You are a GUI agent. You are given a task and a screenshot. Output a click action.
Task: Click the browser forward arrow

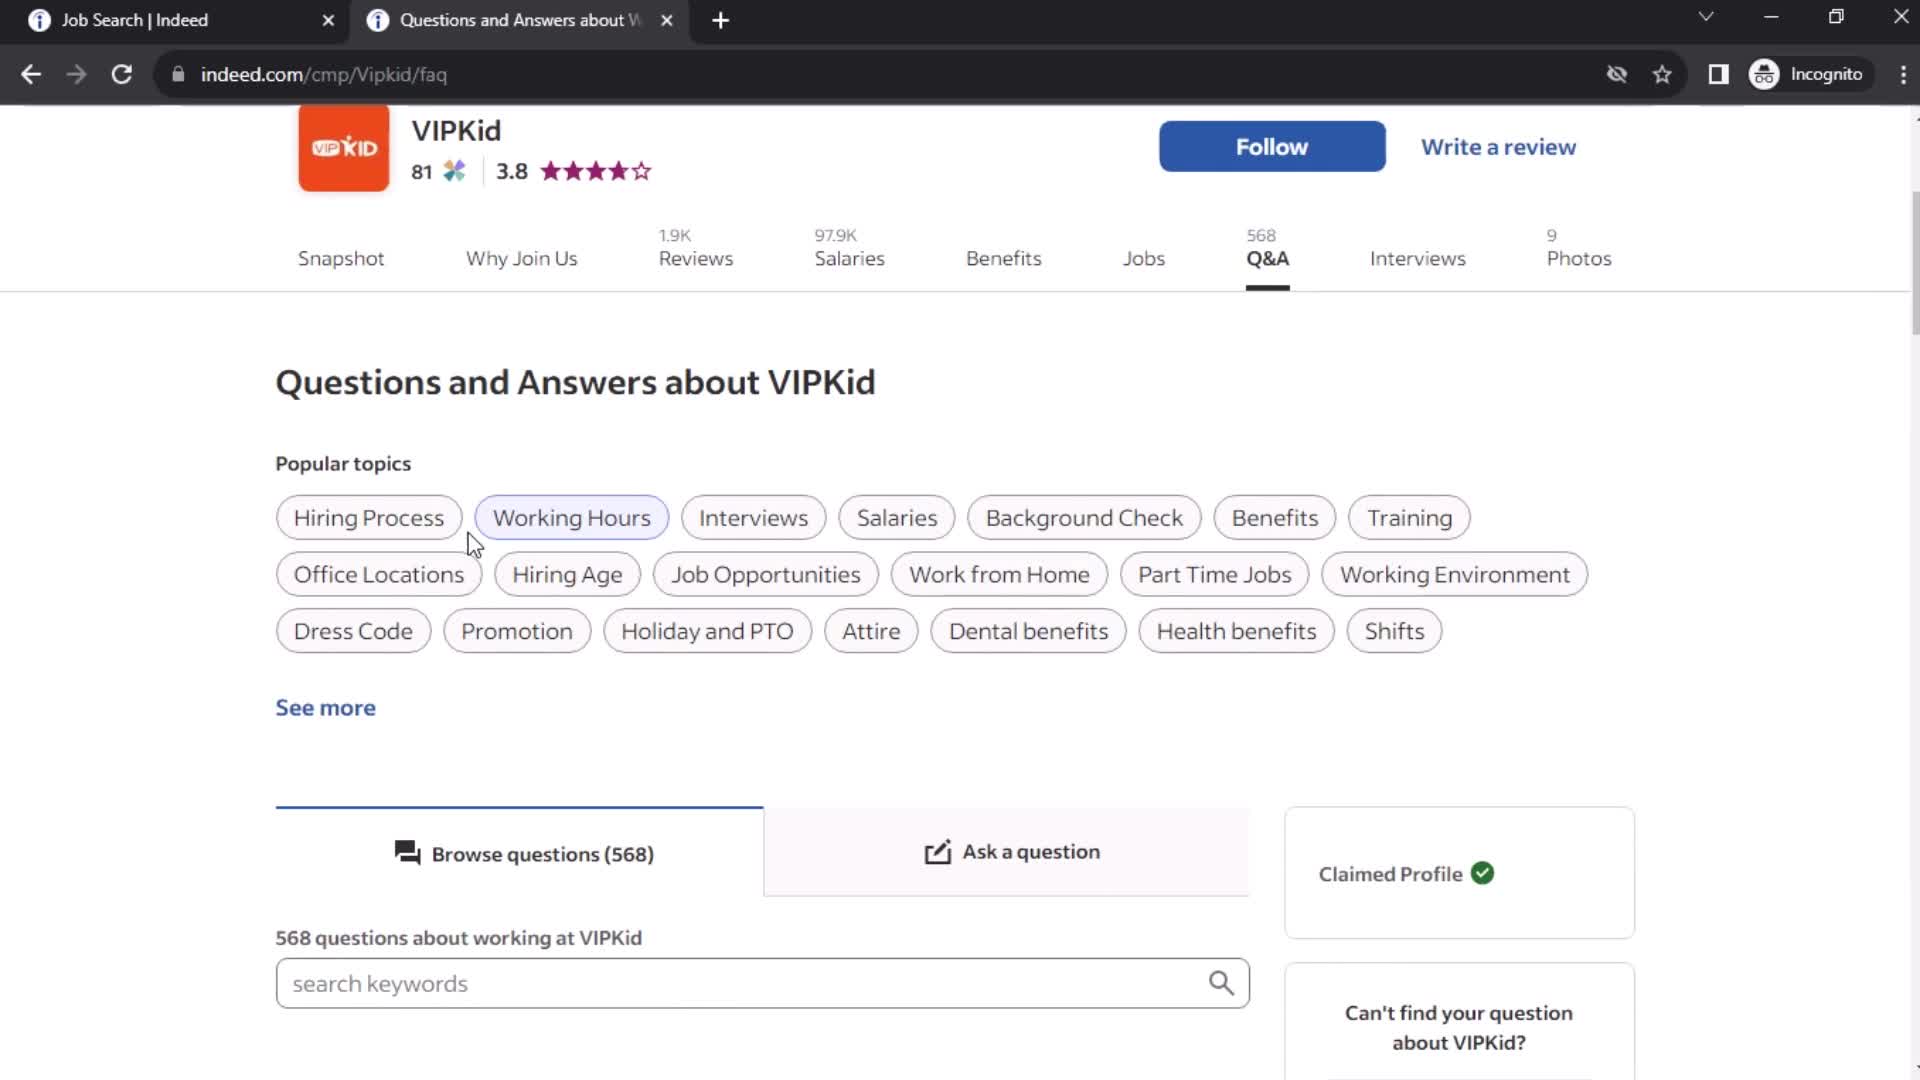tap(76, 74)
